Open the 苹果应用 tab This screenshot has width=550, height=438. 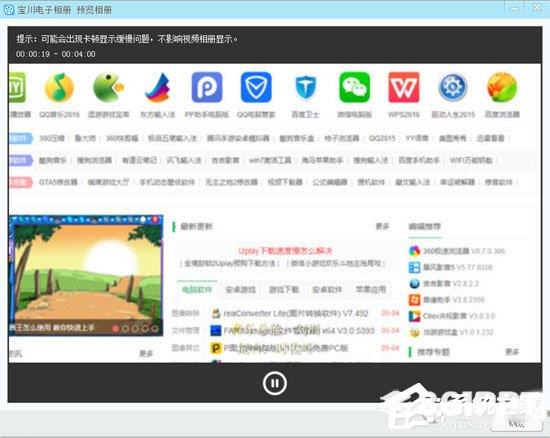(x=371, y=290)
